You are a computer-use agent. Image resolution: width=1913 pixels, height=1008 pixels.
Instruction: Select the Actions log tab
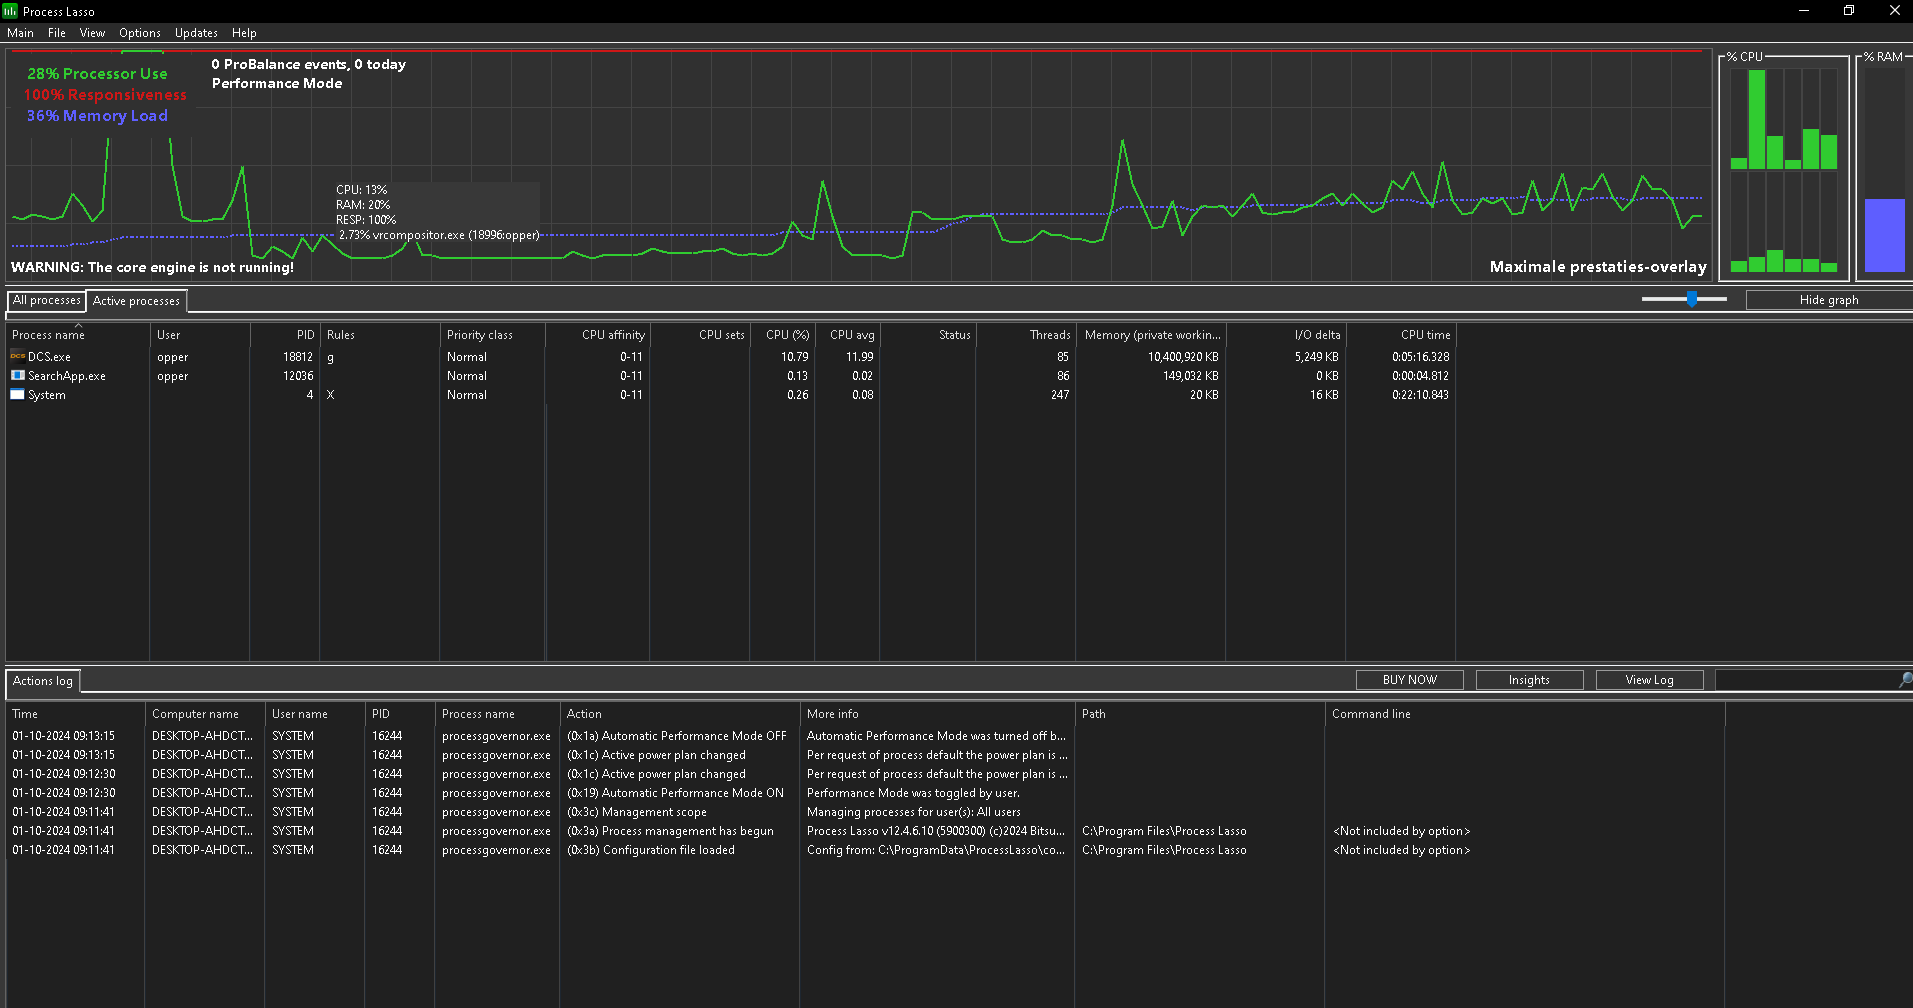click(x=43, y=681)
